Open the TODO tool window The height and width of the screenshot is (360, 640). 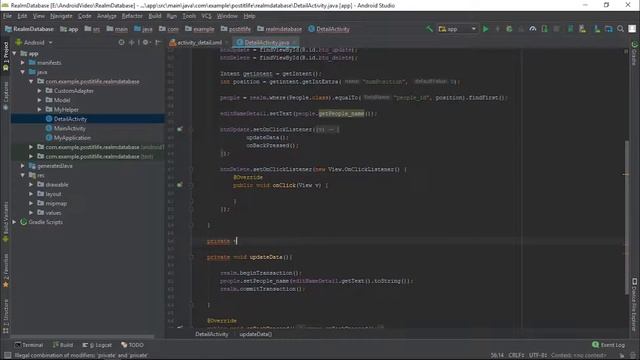click(x=132, y=345)
